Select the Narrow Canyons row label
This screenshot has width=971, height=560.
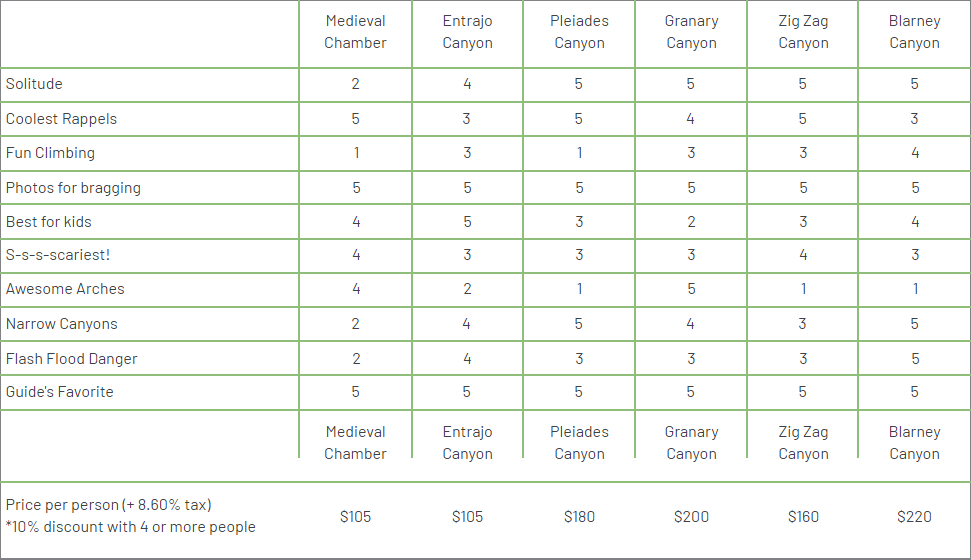pos(61,324)
